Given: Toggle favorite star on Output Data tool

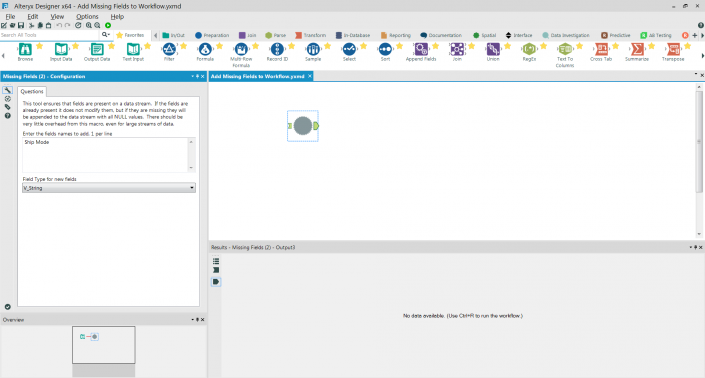Looking at the screenshot, I should (112, 46).
